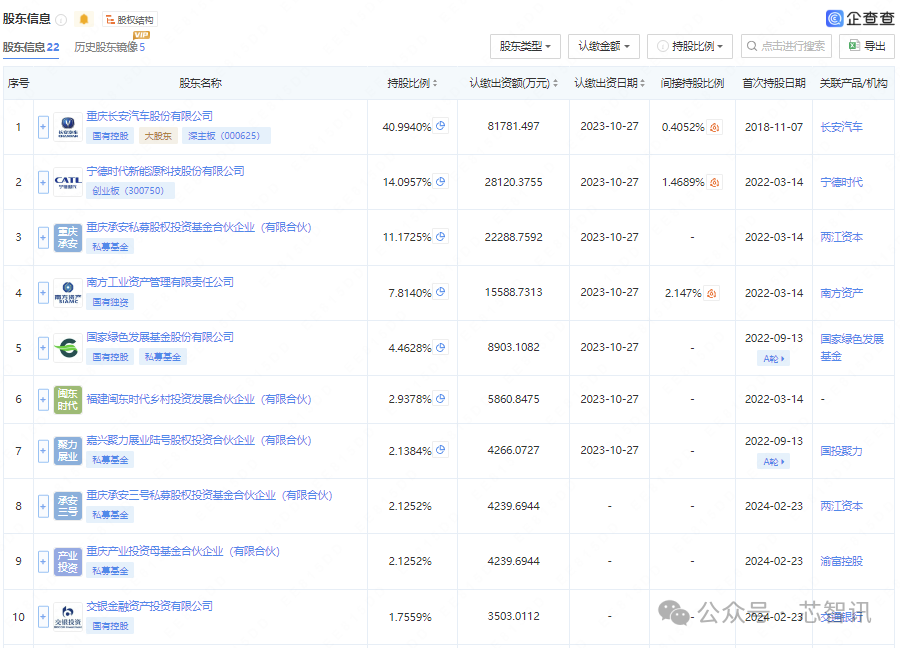Click pie chart icon beside 4.4628%
Viewport: 900px width, 648px height.
(440, 347)
